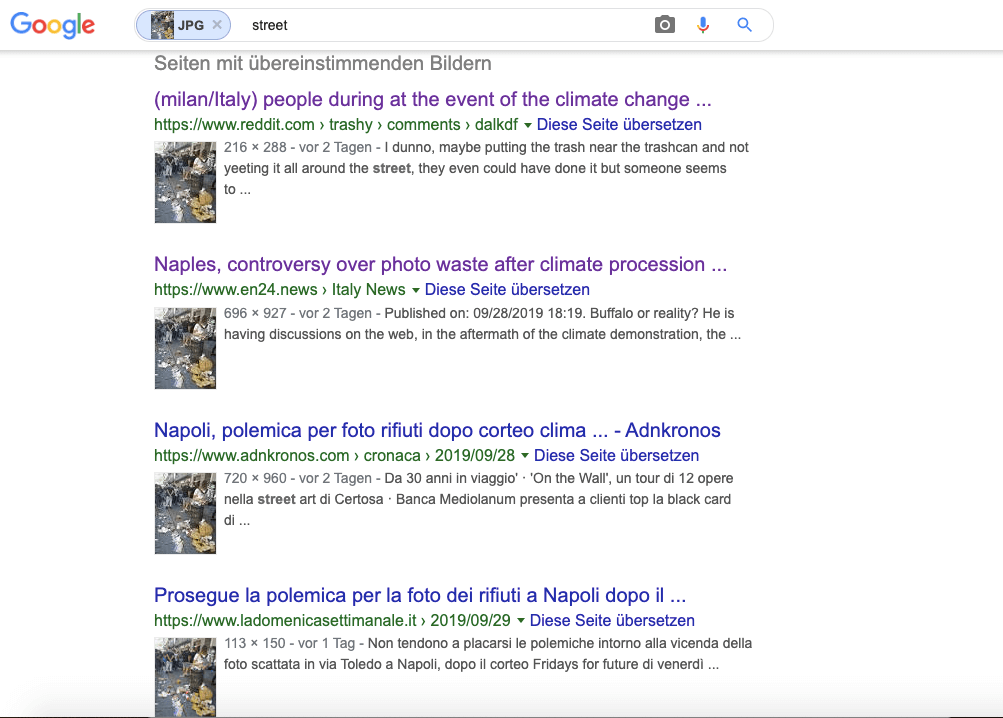This screenshot has height=718, width=1003.
Task: Open search by image camera icon
Action: [x=665, y=25]
